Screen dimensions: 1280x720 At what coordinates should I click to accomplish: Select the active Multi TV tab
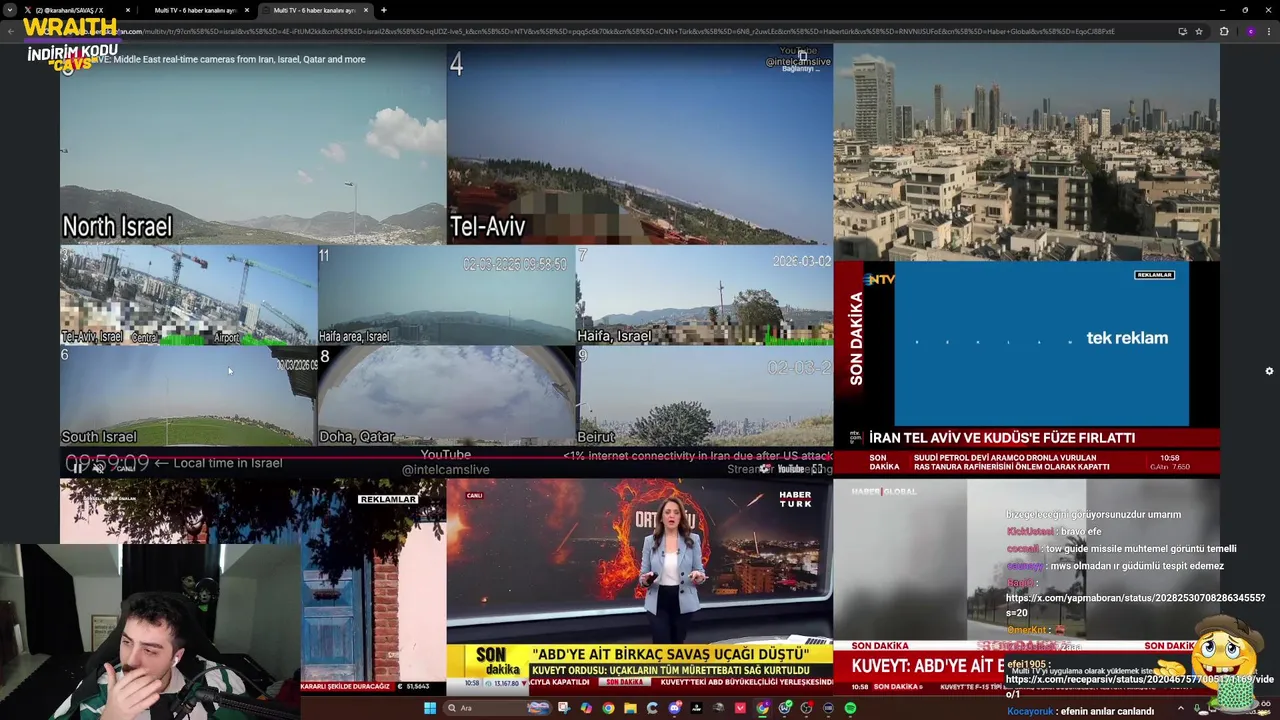315,10
